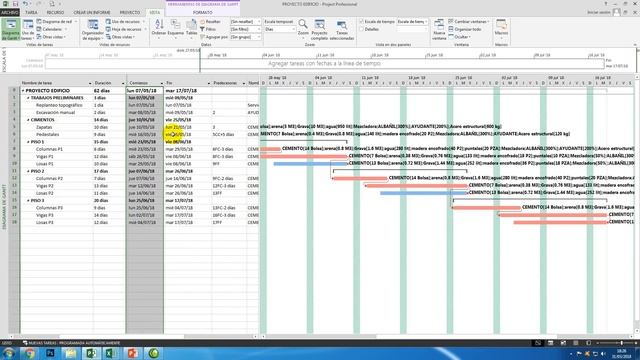Collapse the PISO 1 group

(x=28, y=142)
